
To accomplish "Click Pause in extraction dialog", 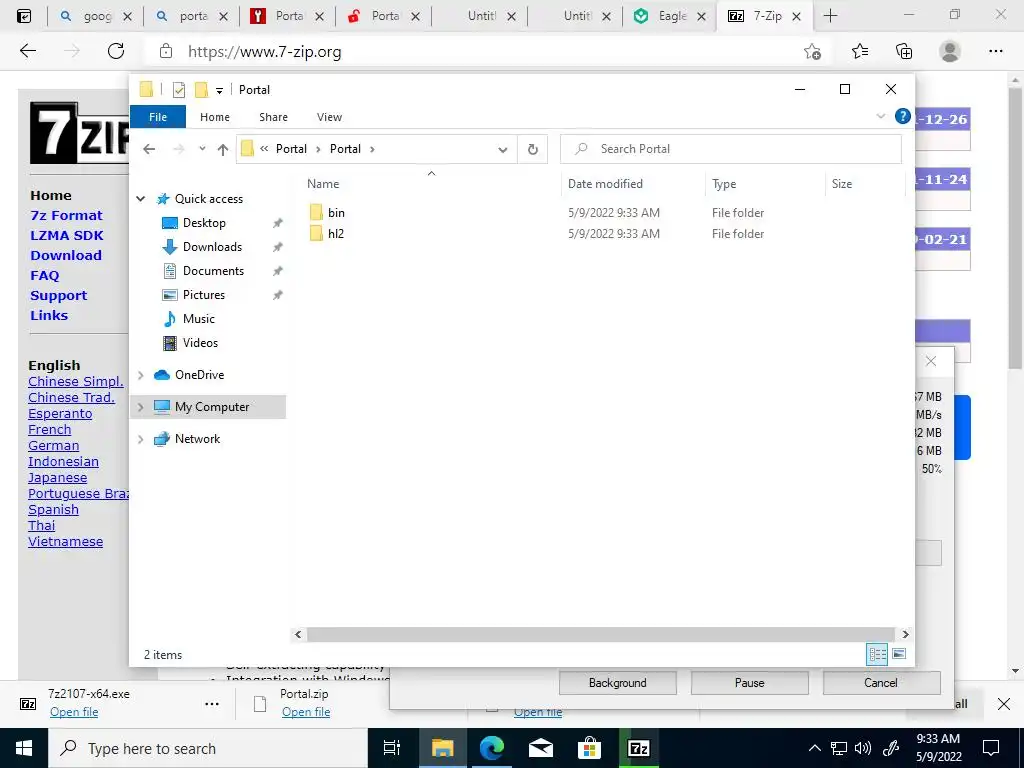I will [749, 683].
